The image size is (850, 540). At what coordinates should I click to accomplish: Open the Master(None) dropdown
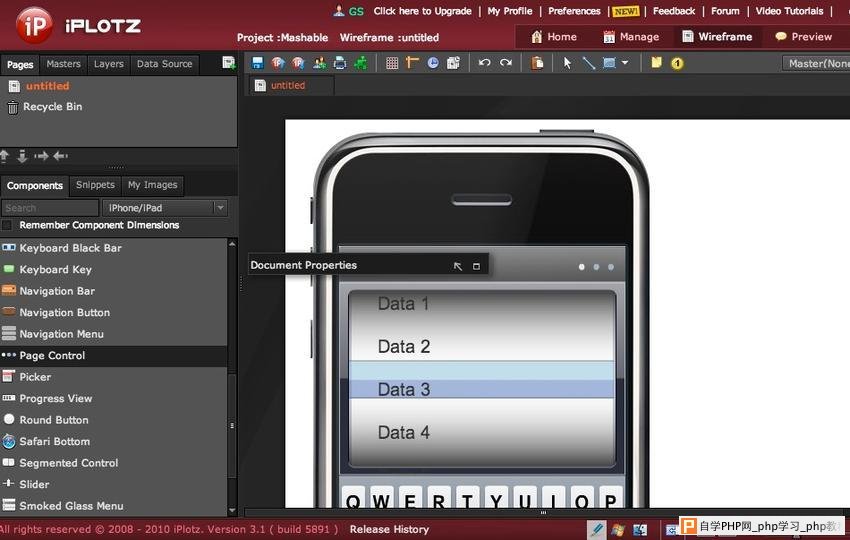click(816, 63)
